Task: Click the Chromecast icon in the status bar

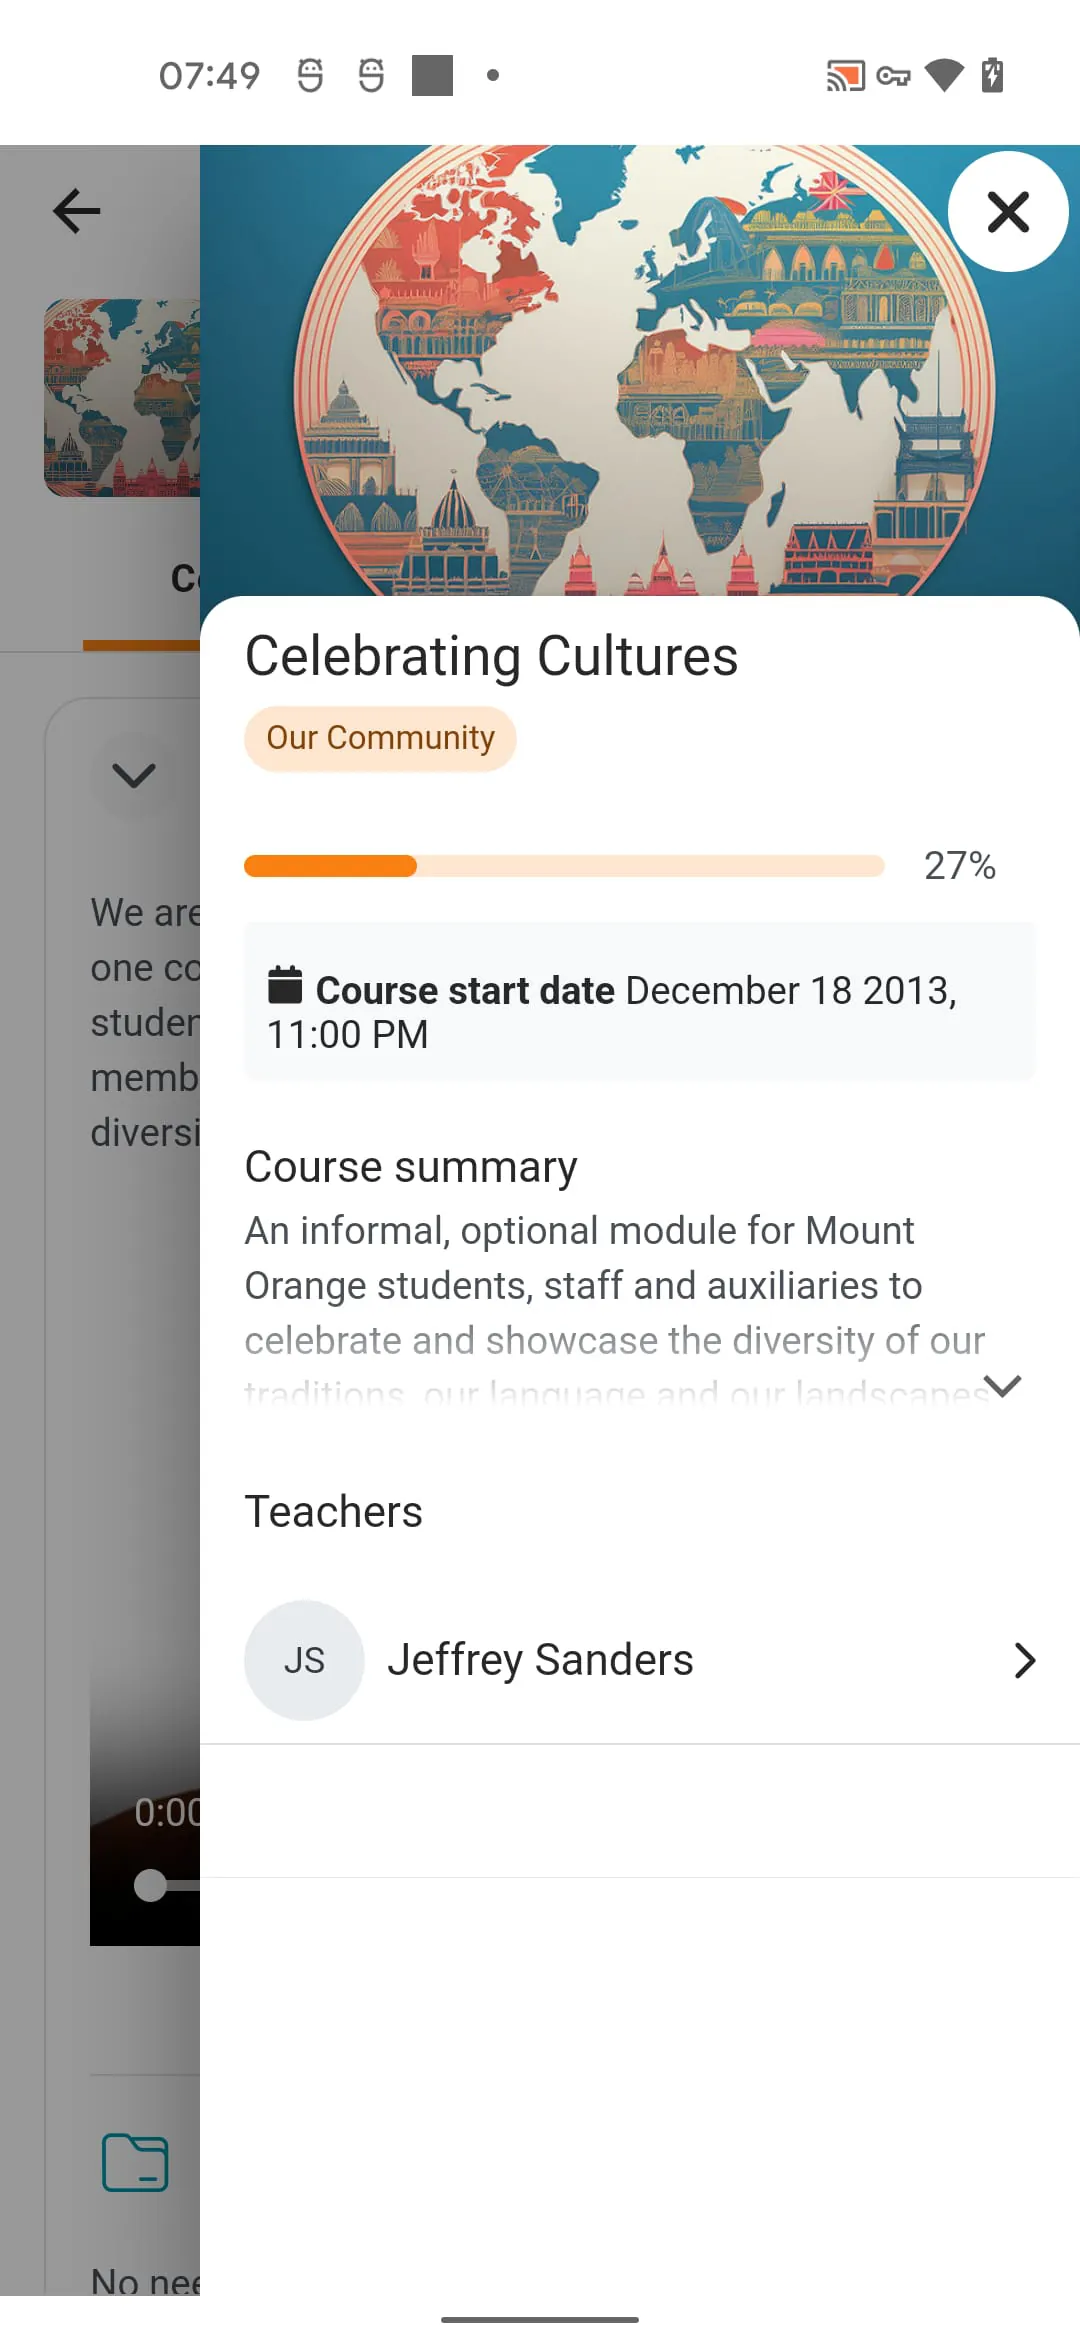Action: point(845,75)
